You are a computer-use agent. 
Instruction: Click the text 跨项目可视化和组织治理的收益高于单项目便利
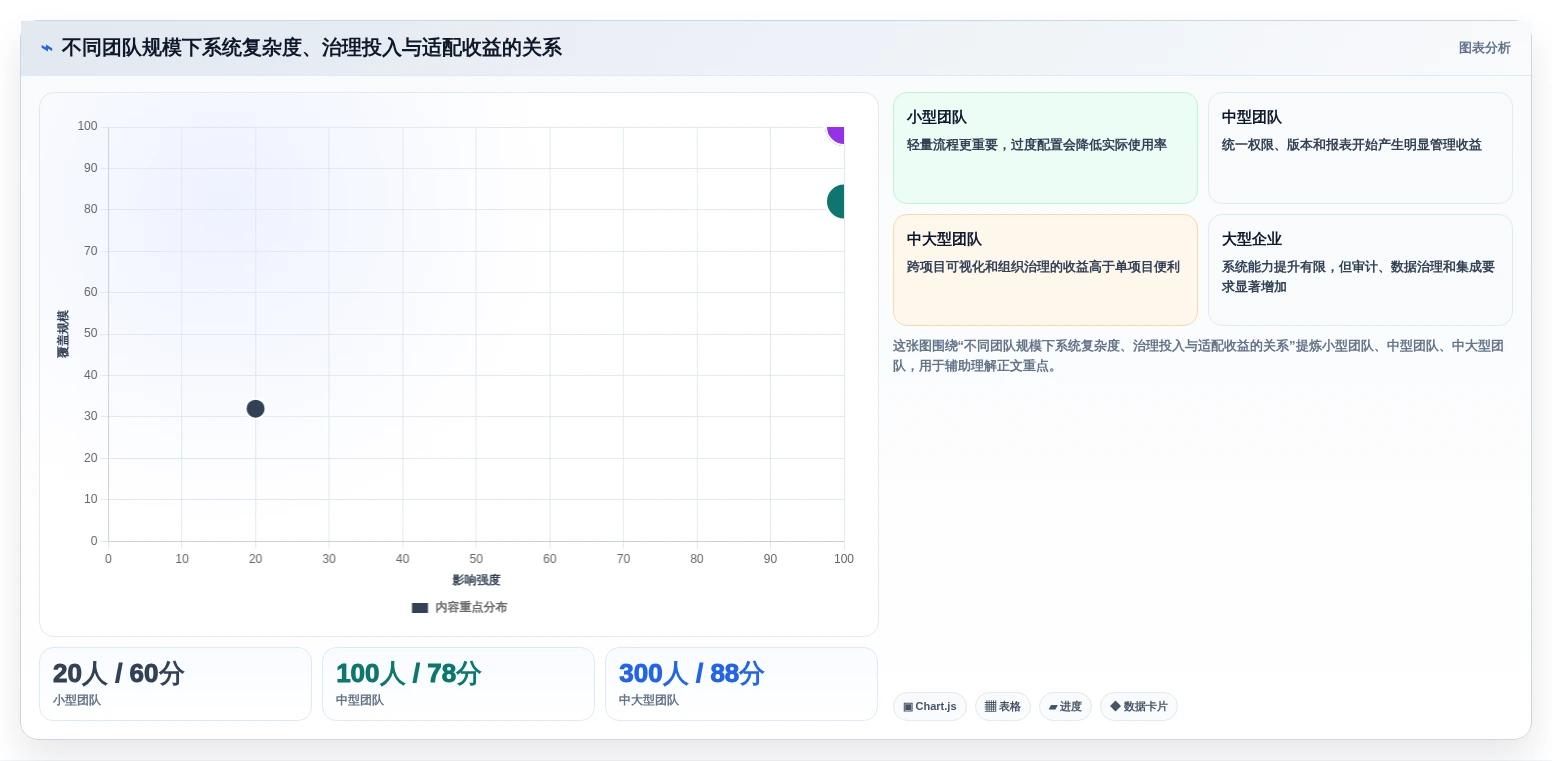[x=1043, y=267]
